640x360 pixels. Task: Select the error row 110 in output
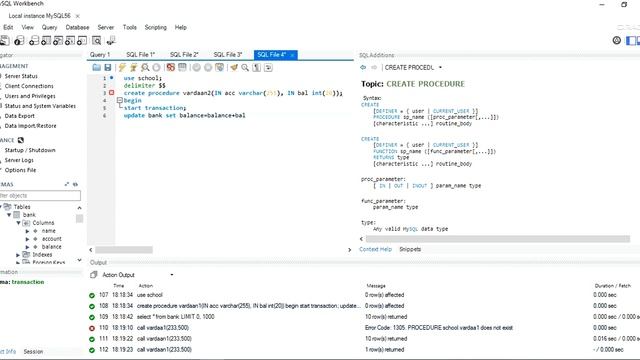(363, 328)
